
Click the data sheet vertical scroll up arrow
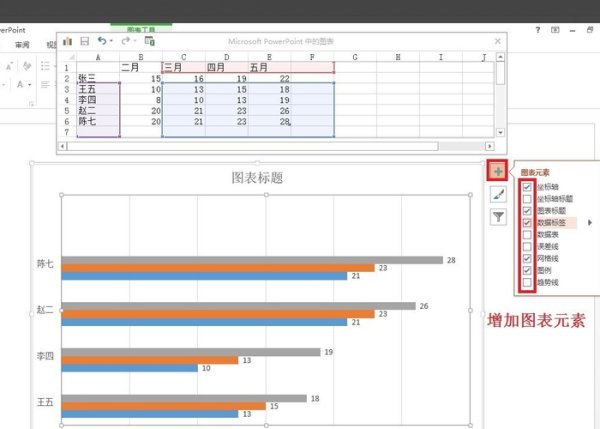[x=500, y=57]
